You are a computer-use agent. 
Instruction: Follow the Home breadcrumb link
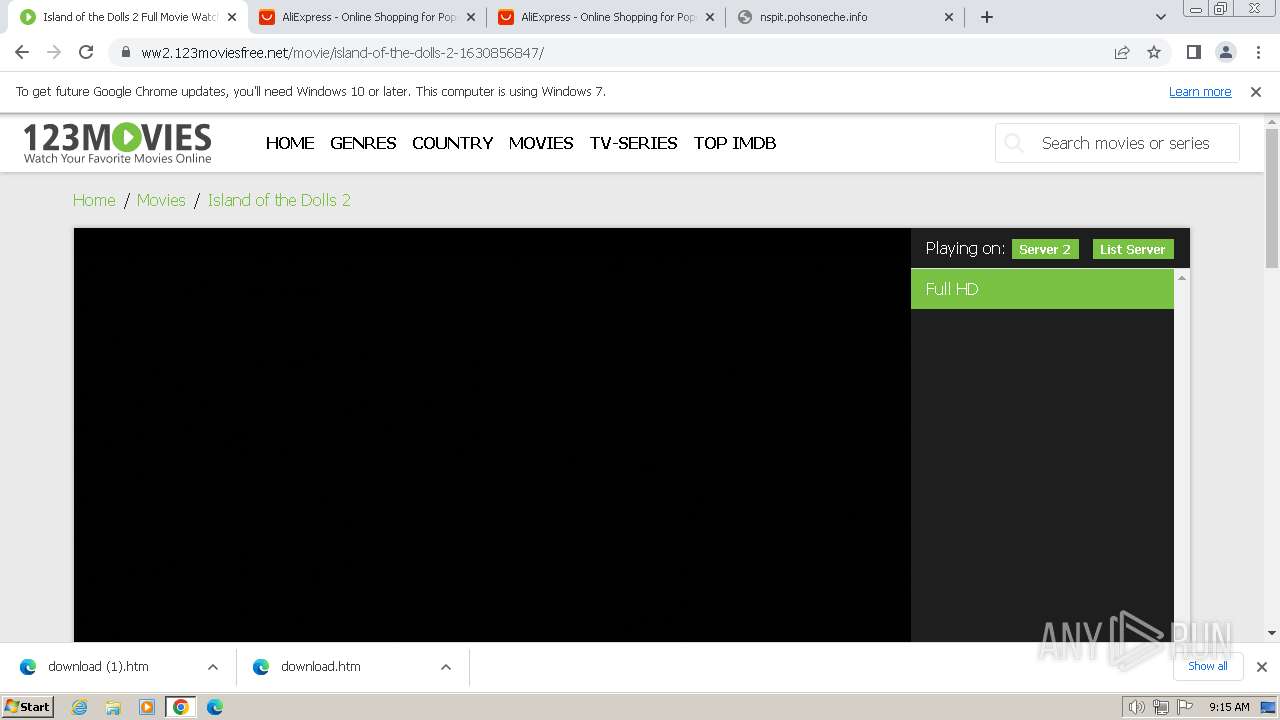[x=94, y=200]
